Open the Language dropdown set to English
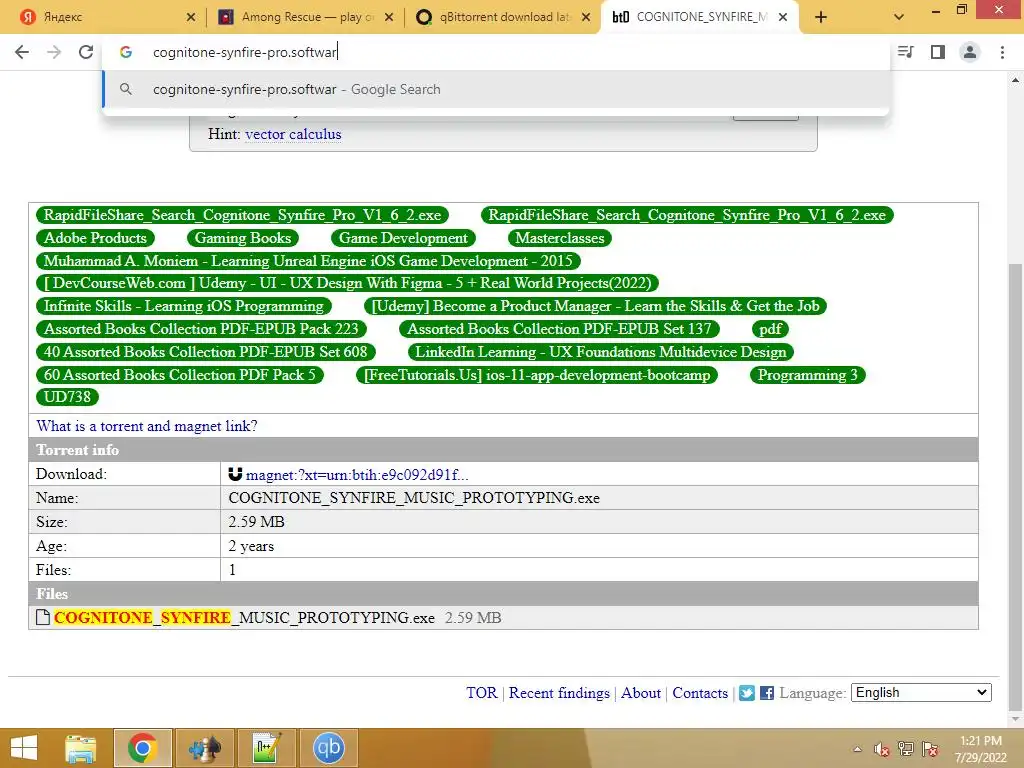This screenshot has width=1024, height=768. 921,692
